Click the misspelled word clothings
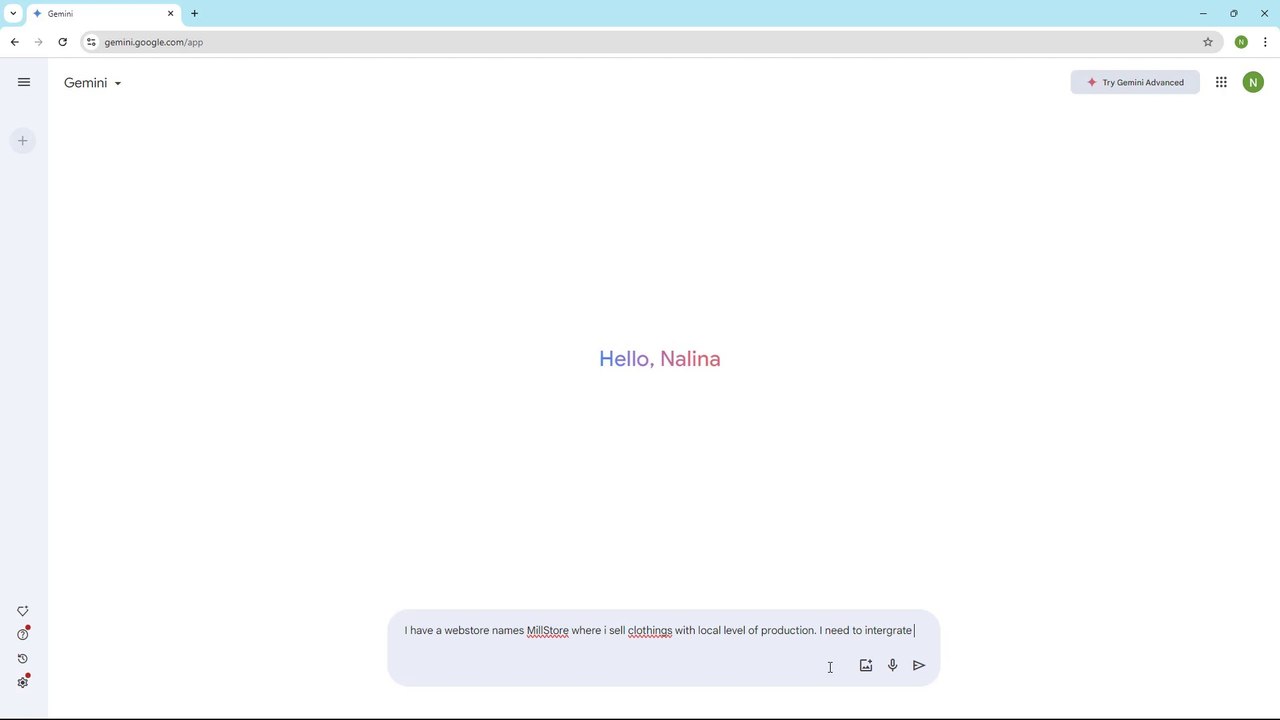1280x720 pixels. [x=650, y=631]
